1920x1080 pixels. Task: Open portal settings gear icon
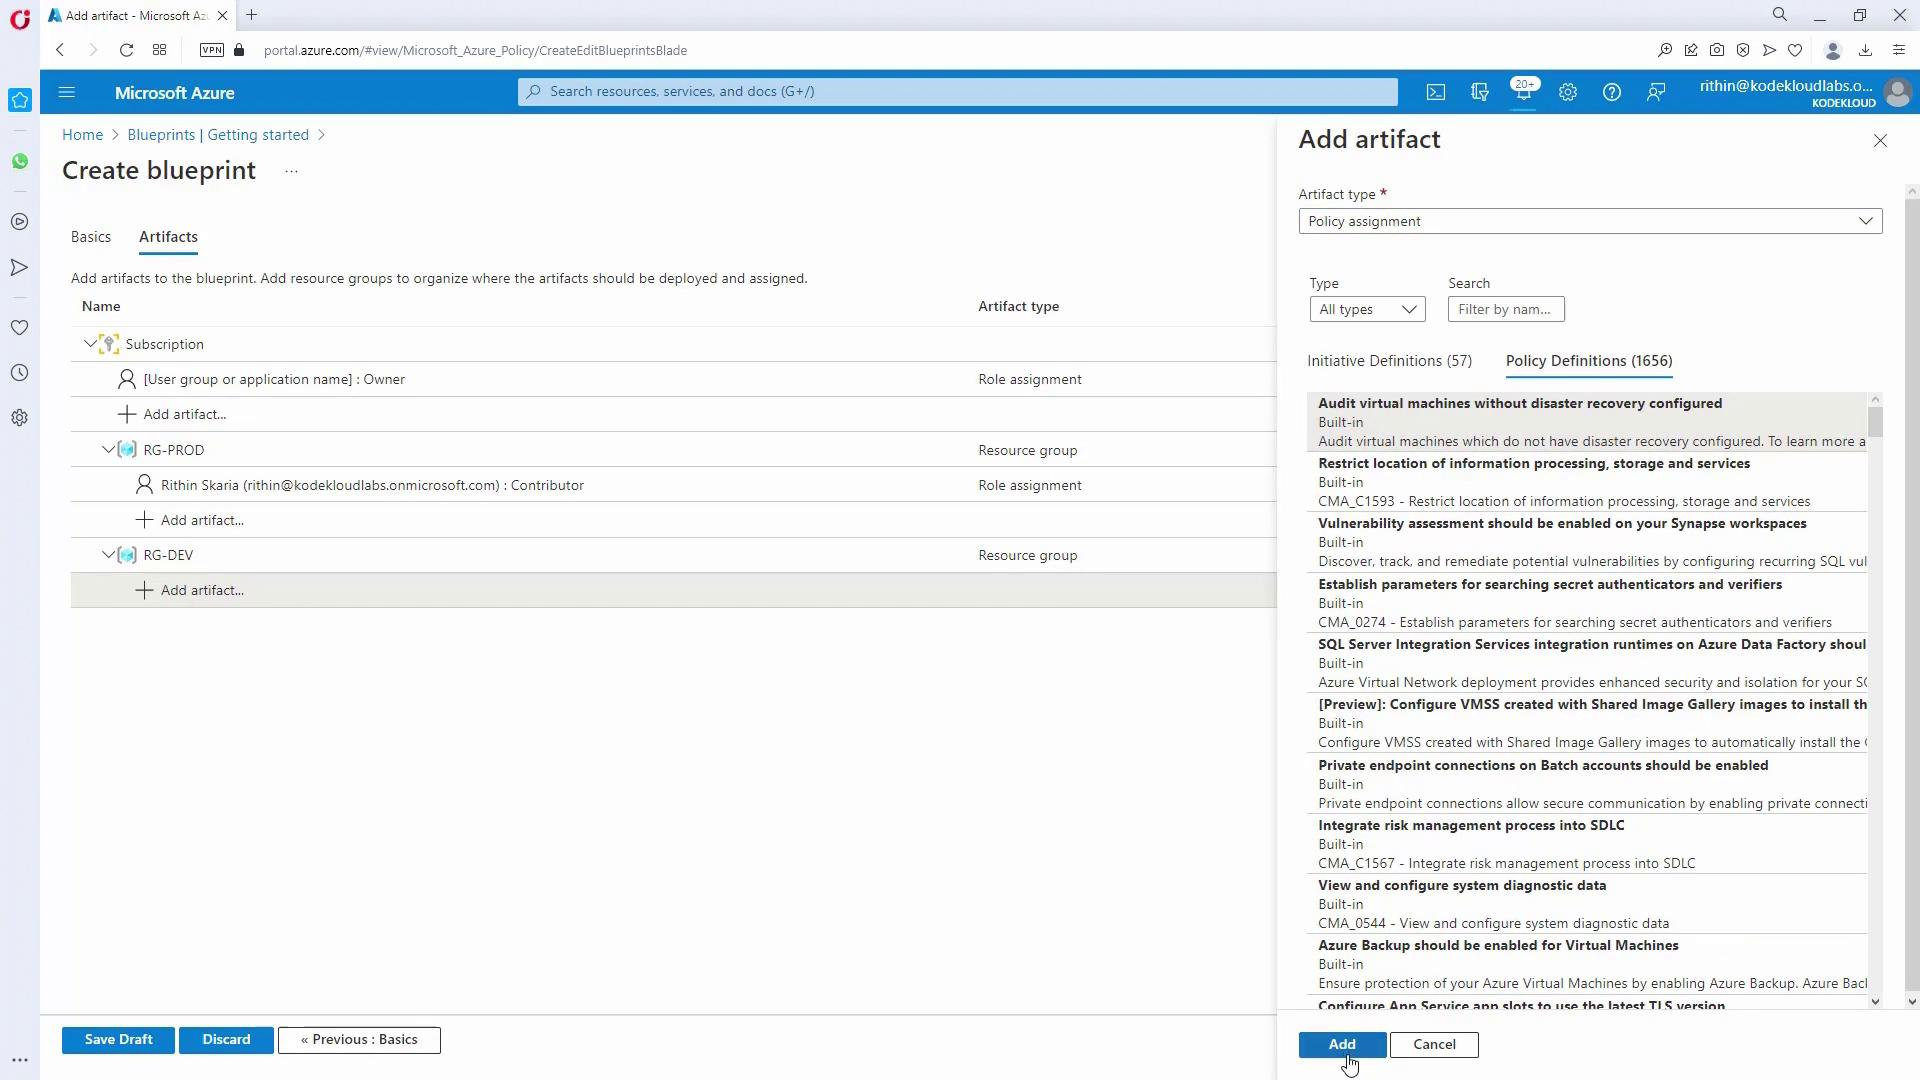click(x=1568, y=92)
